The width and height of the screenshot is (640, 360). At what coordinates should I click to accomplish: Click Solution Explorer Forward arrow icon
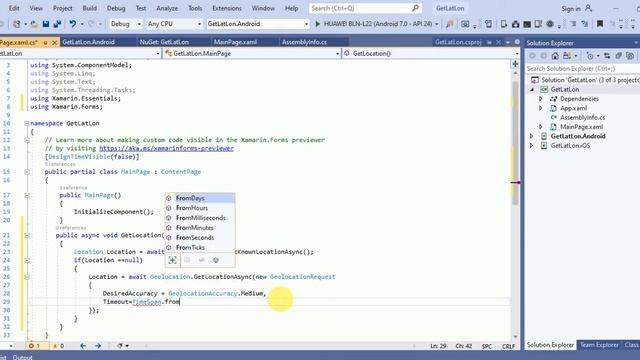pyautogui.click(x=544, y=56)
